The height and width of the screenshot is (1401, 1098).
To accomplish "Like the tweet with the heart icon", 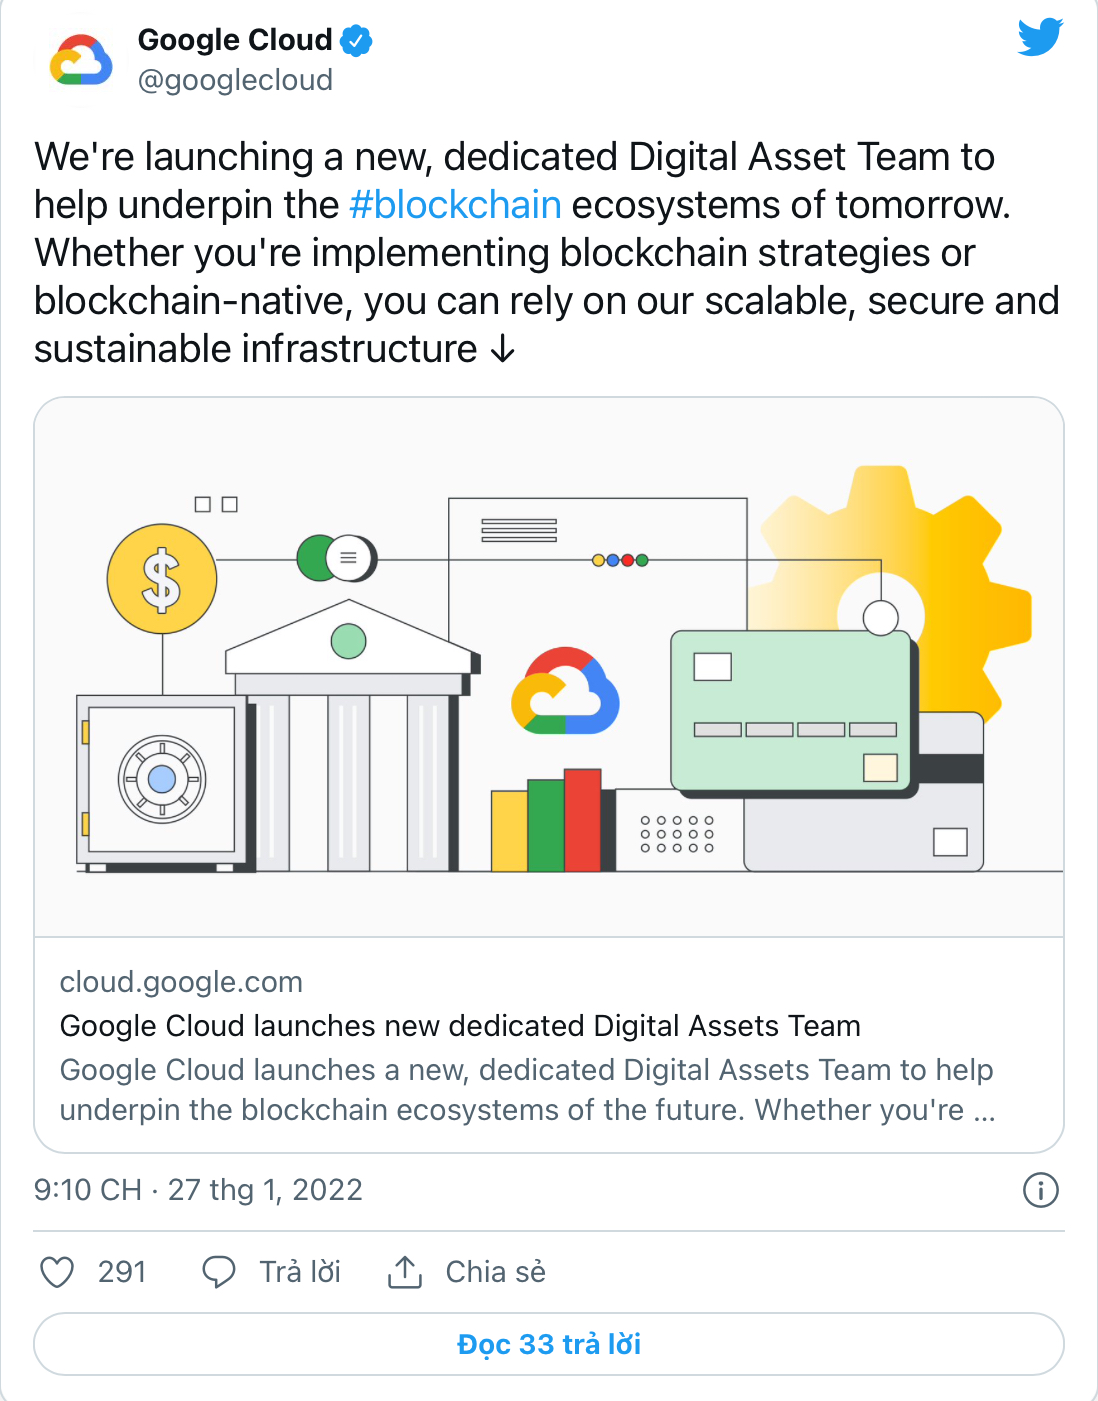I will [57, 1272].
